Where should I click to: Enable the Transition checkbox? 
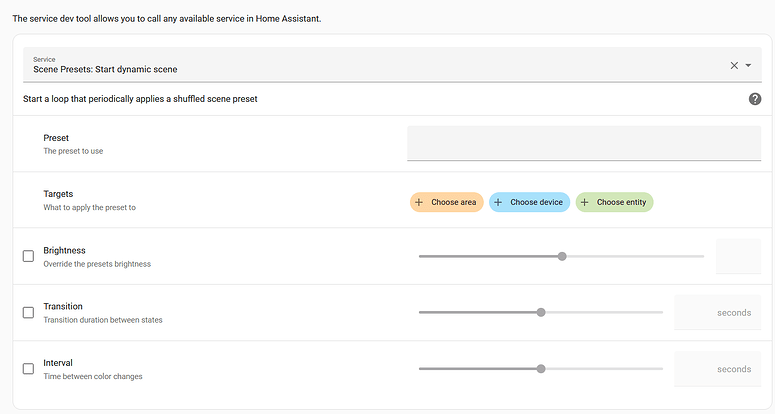pos(28,312)
